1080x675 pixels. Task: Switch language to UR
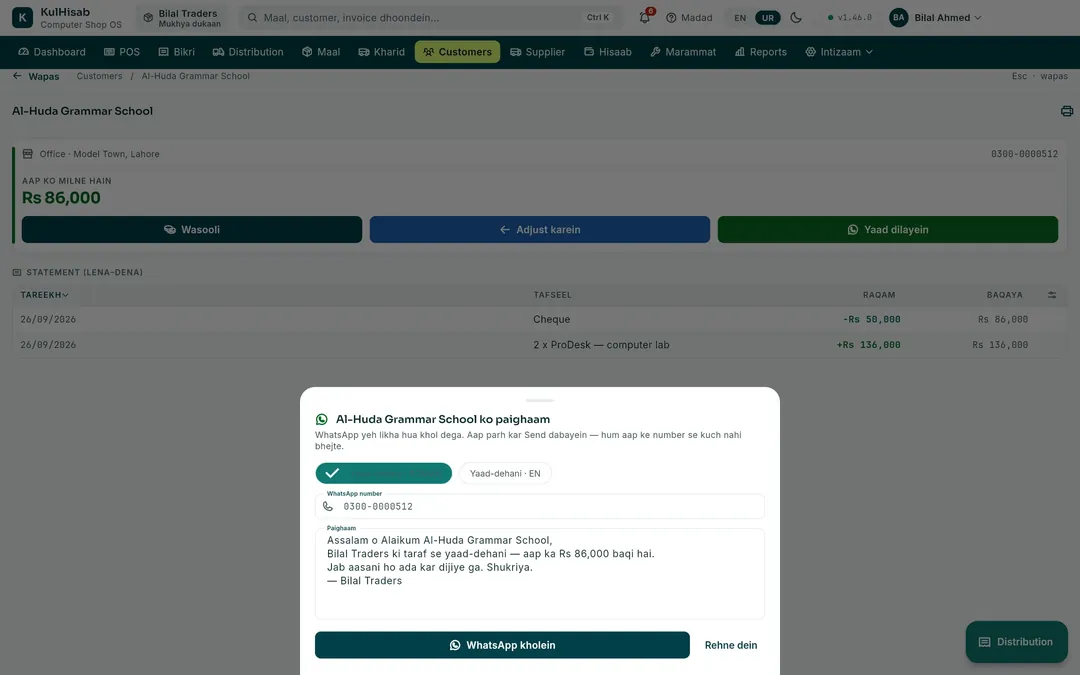[767, 17]
